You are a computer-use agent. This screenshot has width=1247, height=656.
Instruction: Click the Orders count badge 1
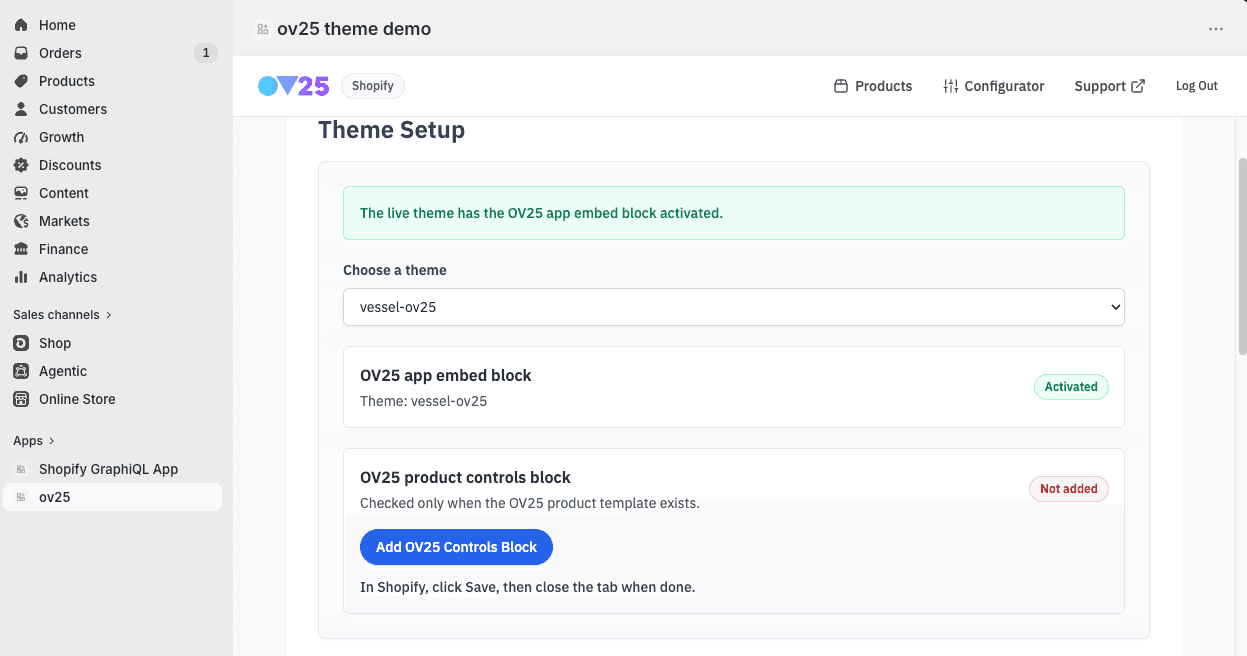206,53
